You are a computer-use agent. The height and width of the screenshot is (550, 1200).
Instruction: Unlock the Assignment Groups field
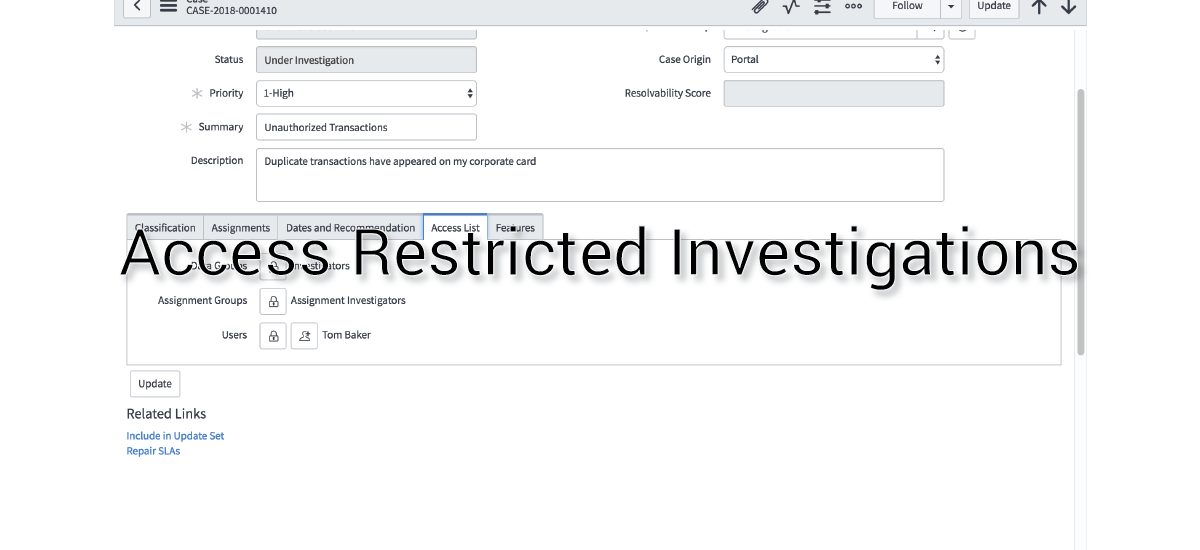273,301
